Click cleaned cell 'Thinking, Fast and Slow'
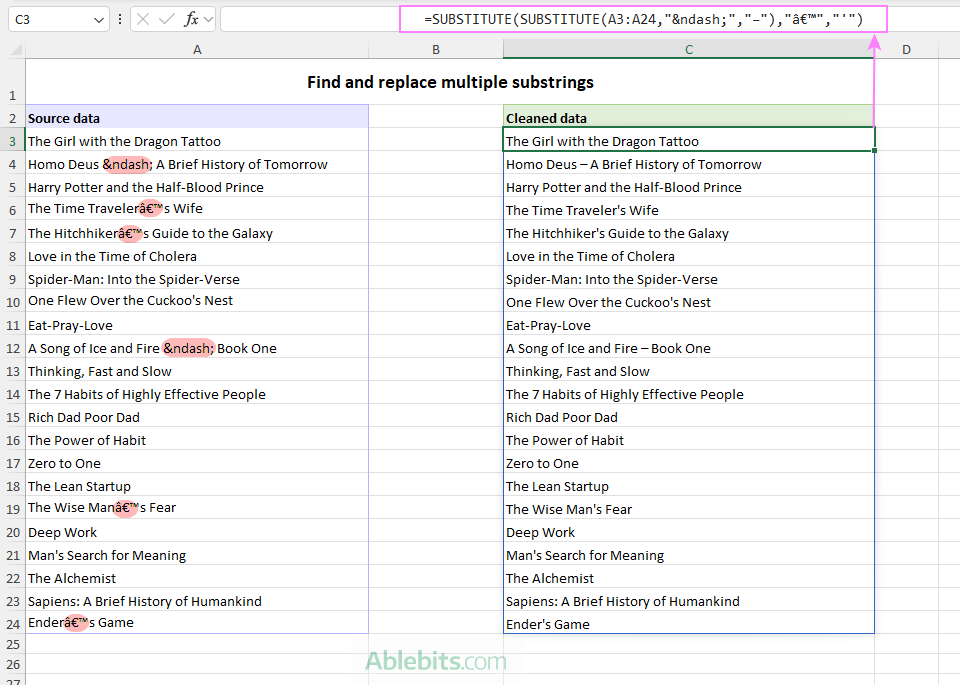Viewport: 960px width, 685px height. pyautogui.click(x=689, y=370)
